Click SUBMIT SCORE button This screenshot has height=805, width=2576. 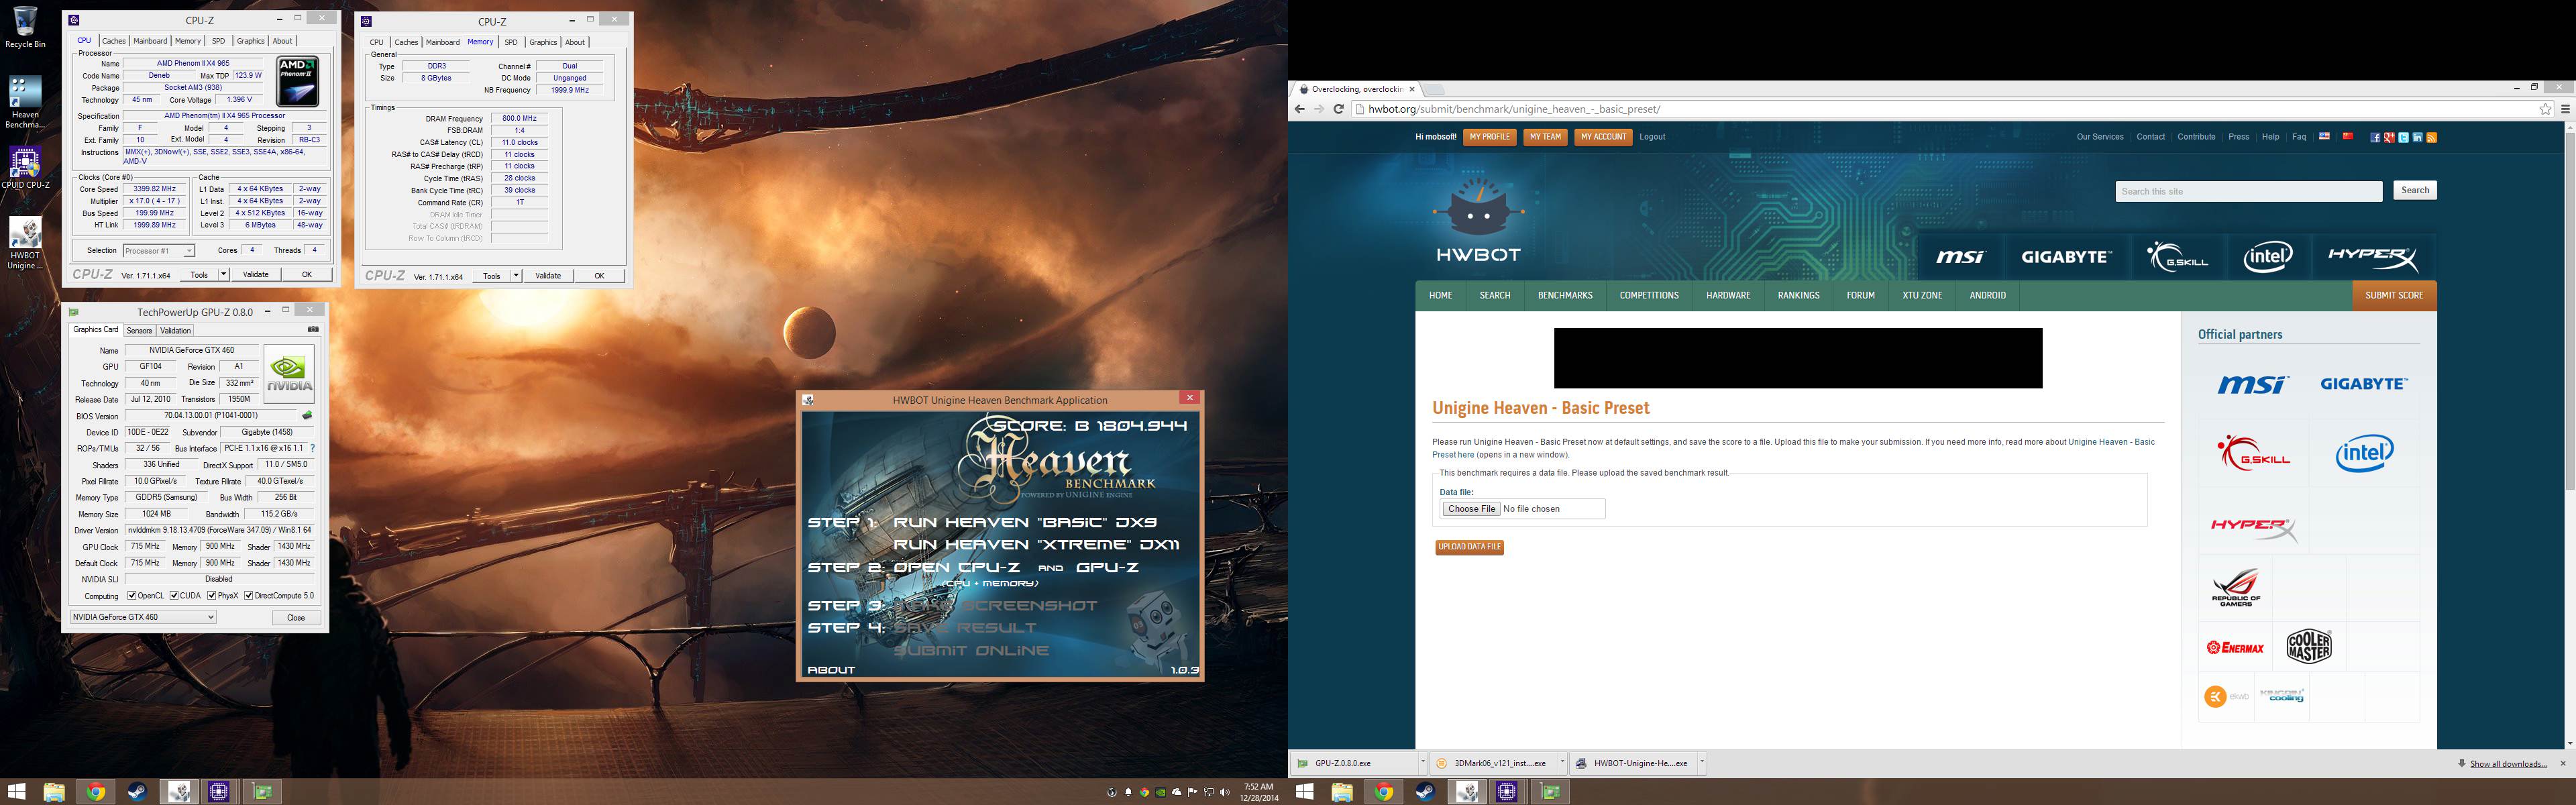[2394, 295]
